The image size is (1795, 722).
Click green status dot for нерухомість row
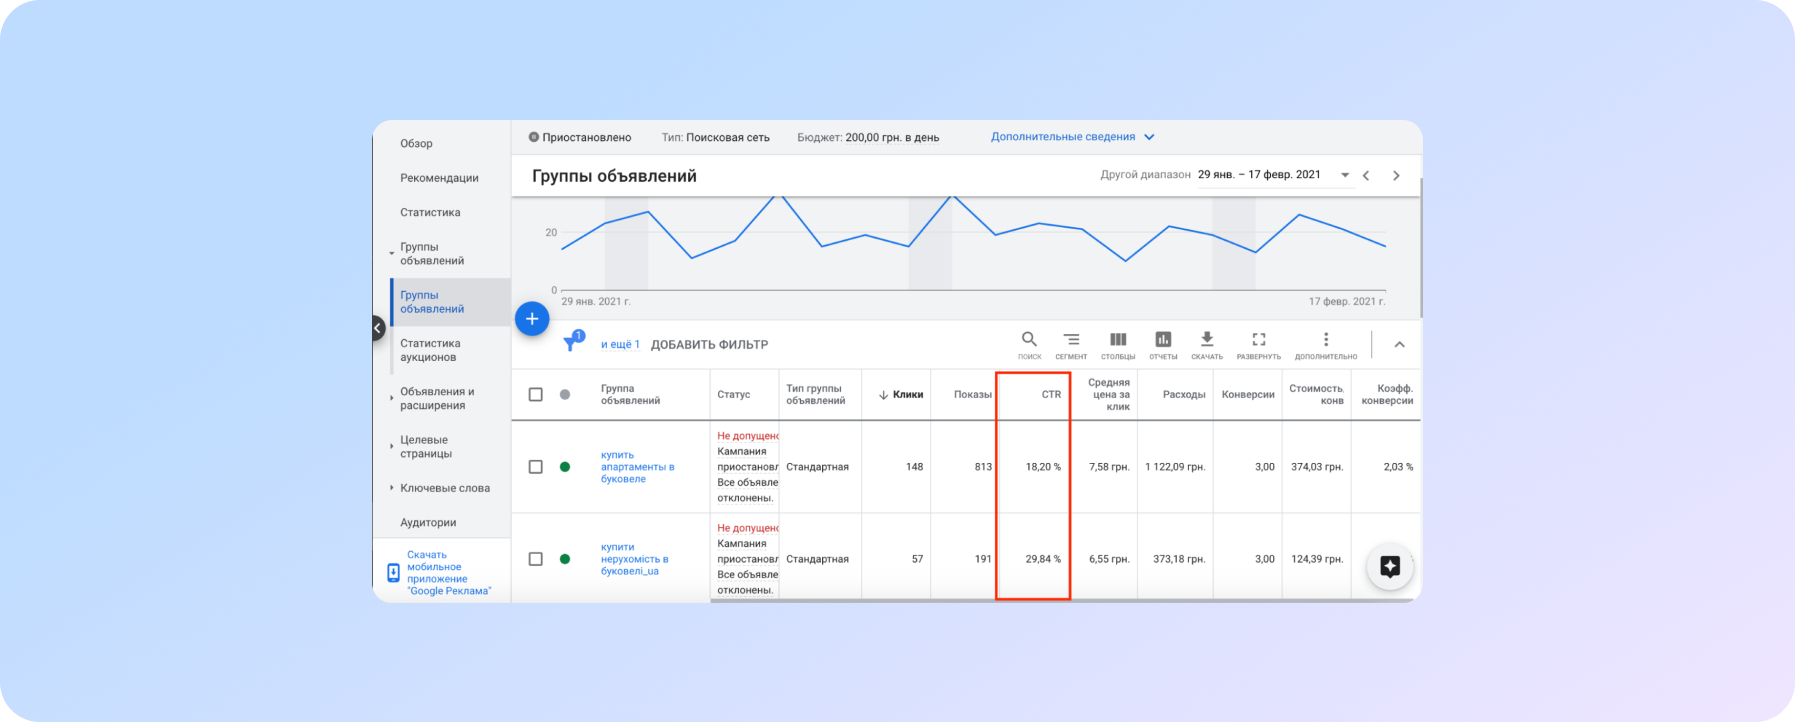[565, 559]
